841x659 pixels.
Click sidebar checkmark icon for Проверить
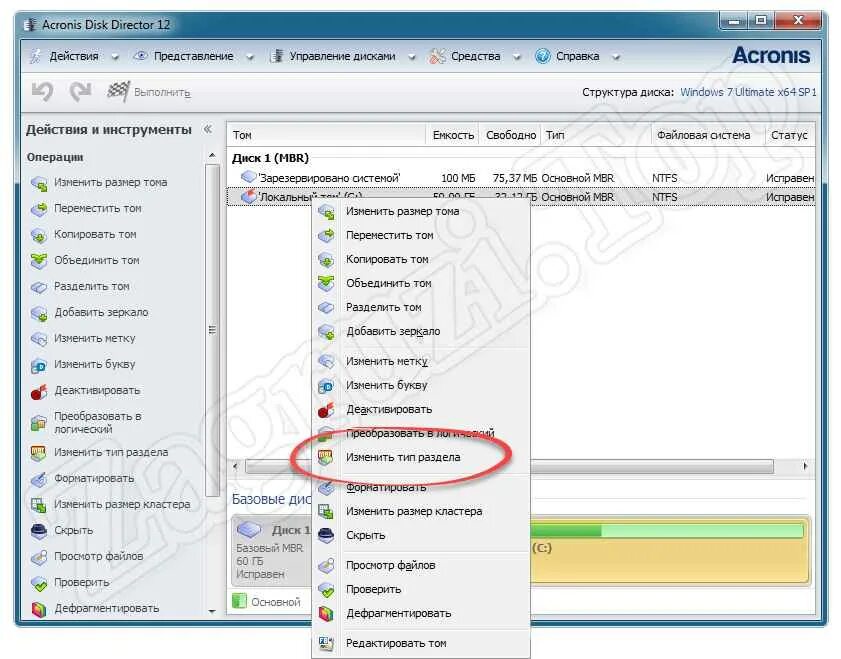click(39, 583)
